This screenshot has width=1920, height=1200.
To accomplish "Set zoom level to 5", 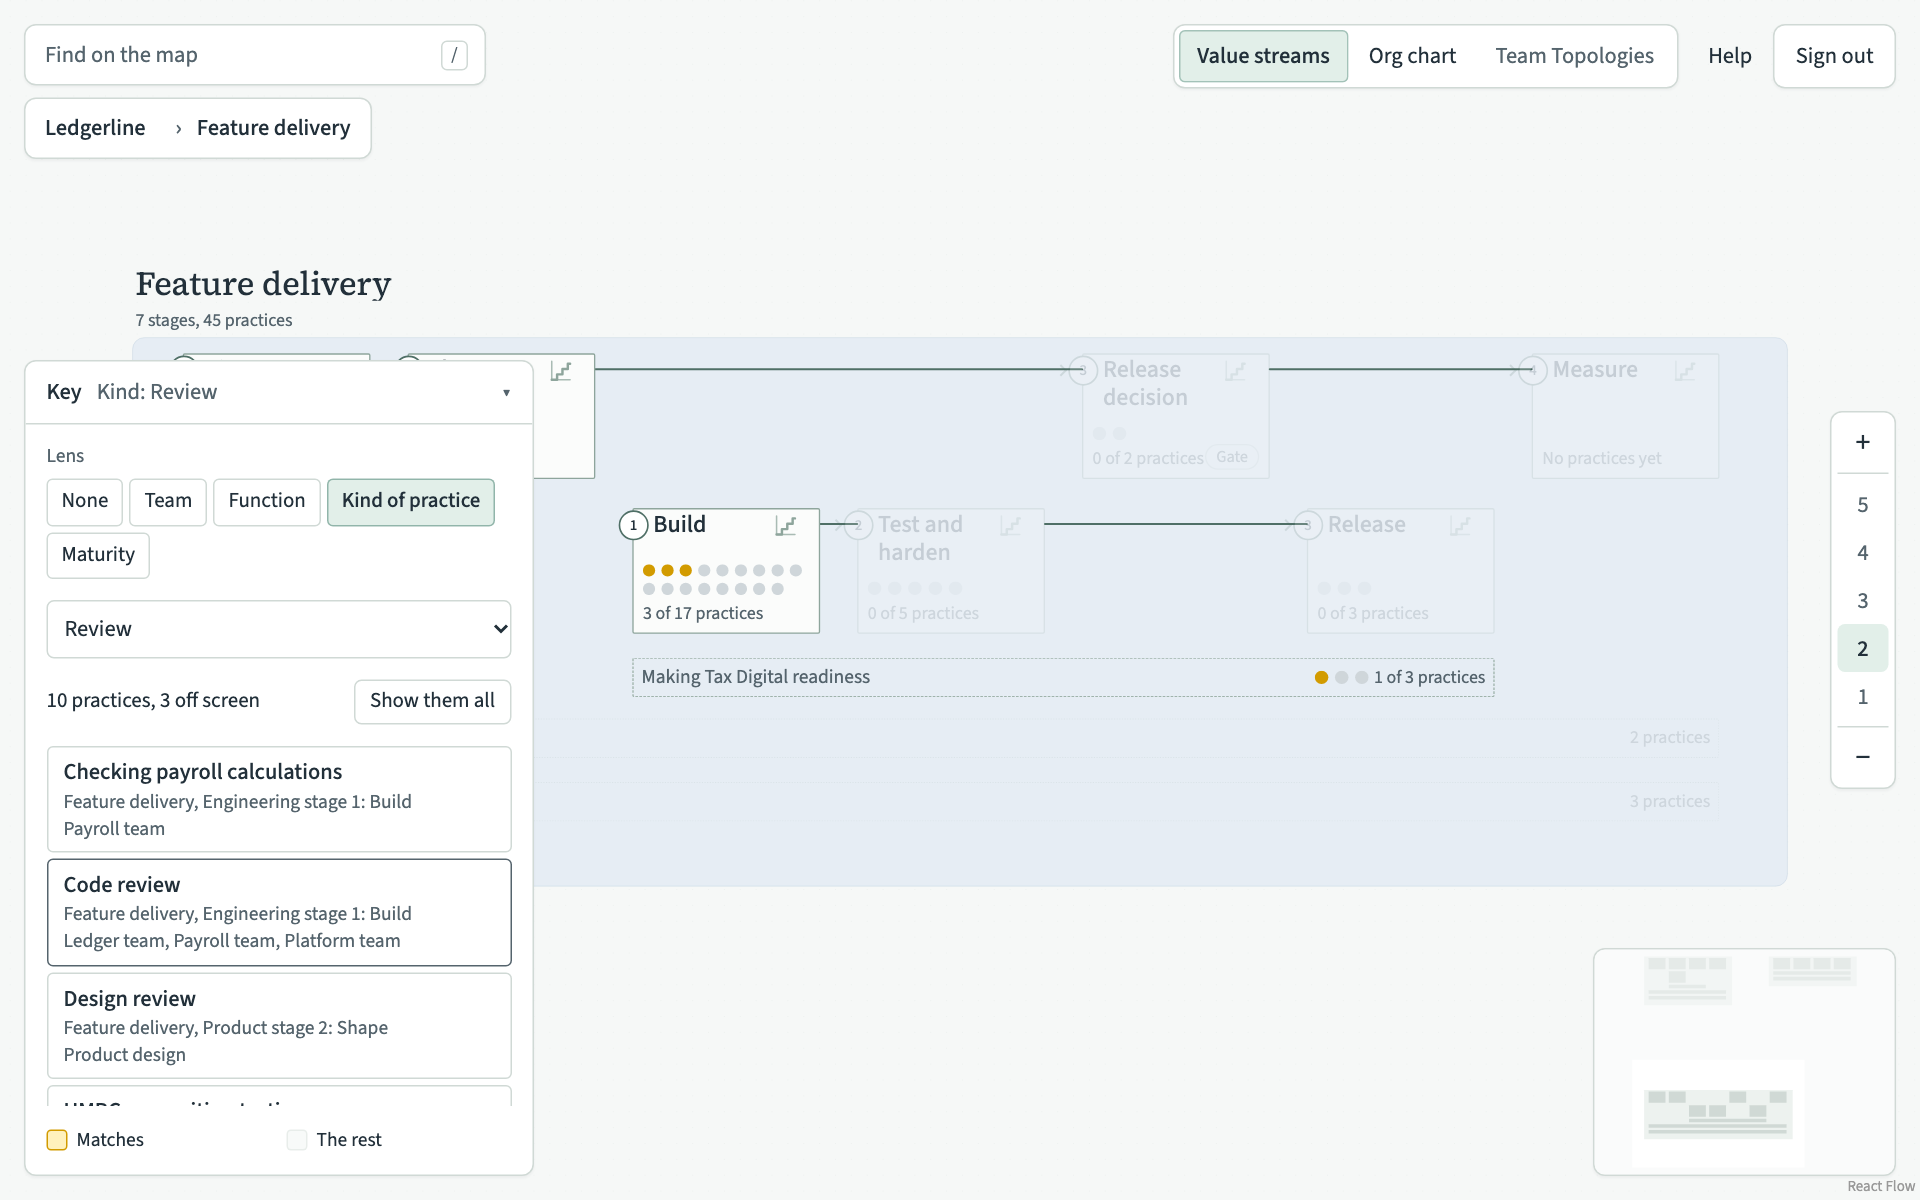I will click(1862, 505).
